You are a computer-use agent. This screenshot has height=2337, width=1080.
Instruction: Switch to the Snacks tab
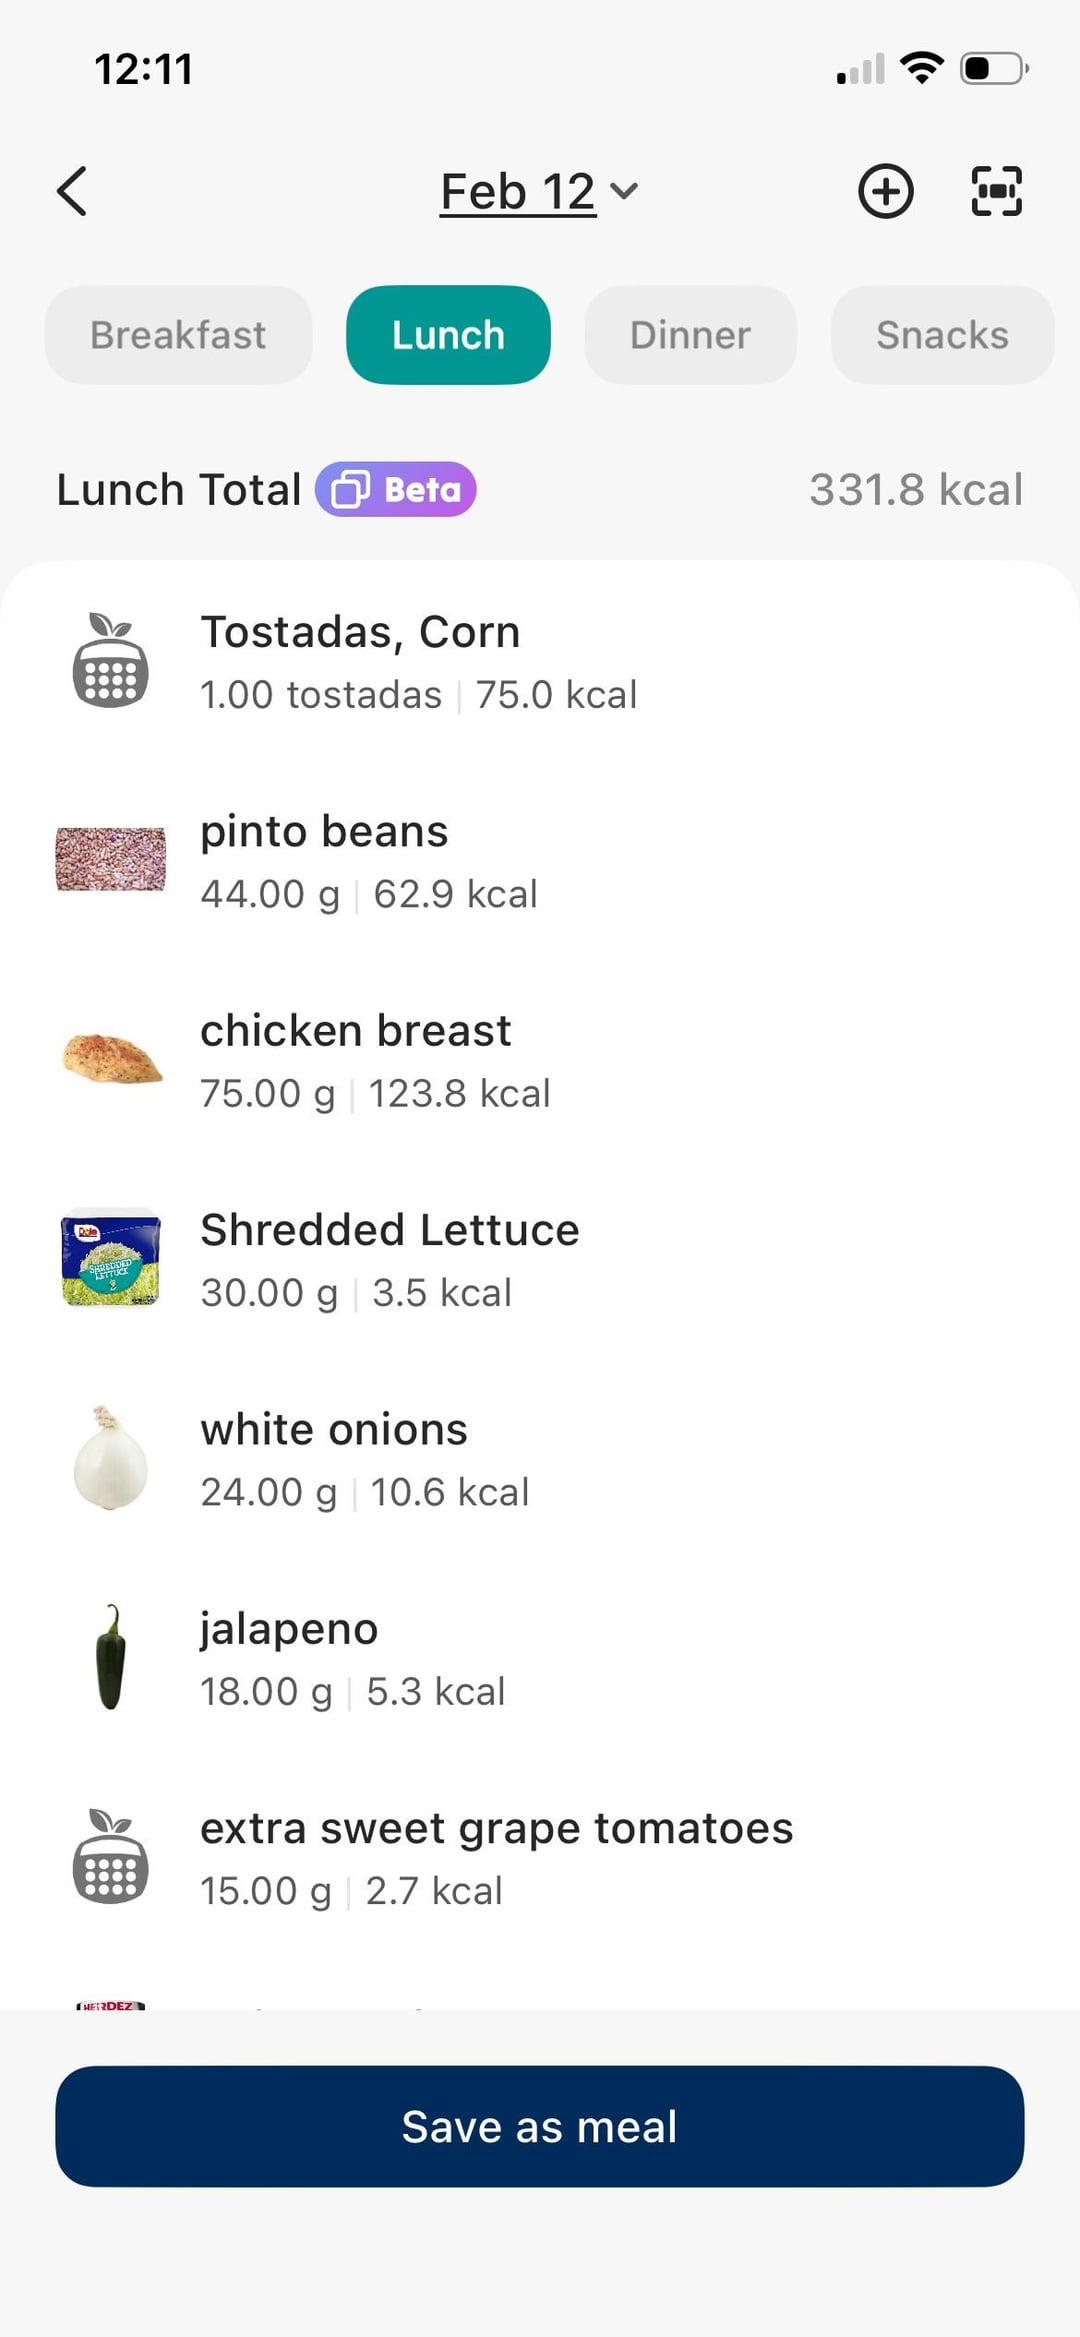point(941,335)
